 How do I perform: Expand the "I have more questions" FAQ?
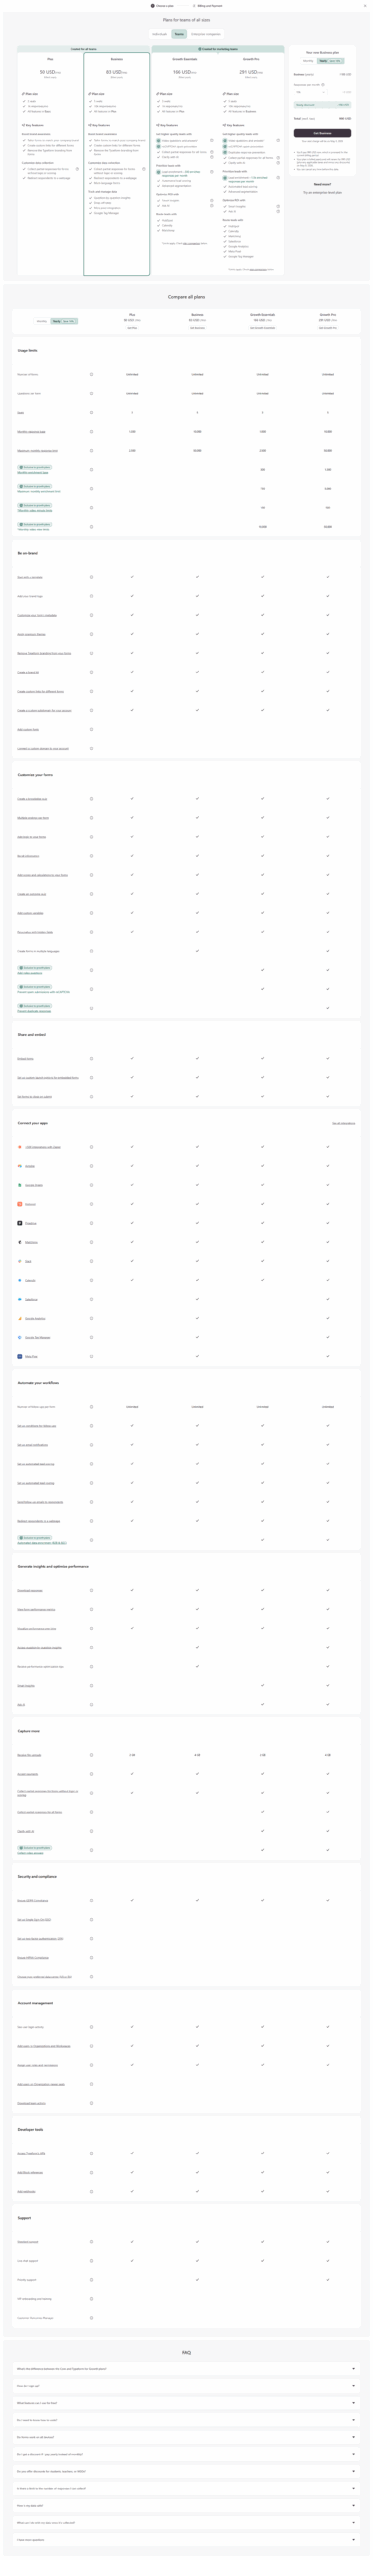186,2540
